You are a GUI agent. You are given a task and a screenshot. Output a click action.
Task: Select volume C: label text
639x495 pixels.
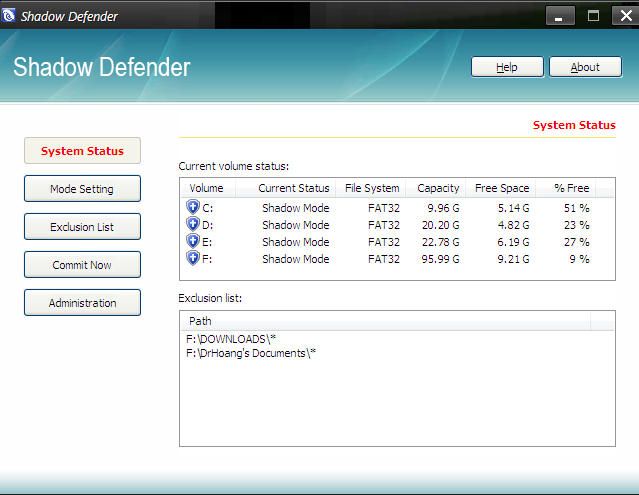[207, 208]
